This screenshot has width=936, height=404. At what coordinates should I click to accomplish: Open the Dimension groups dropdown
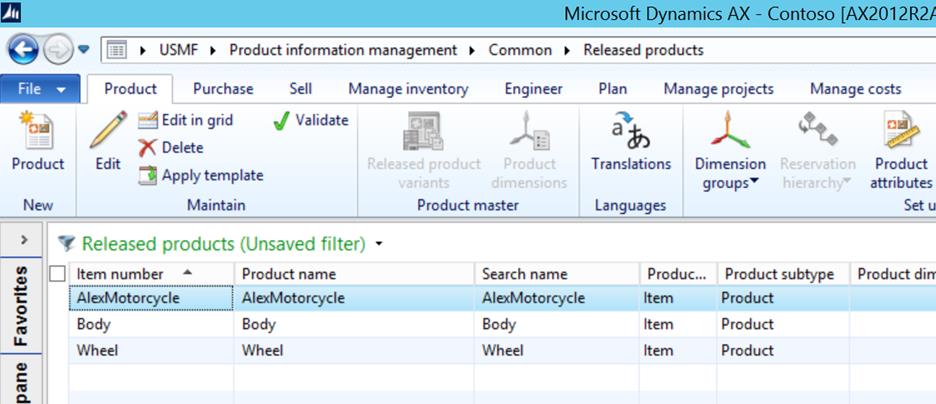point(730,172)
